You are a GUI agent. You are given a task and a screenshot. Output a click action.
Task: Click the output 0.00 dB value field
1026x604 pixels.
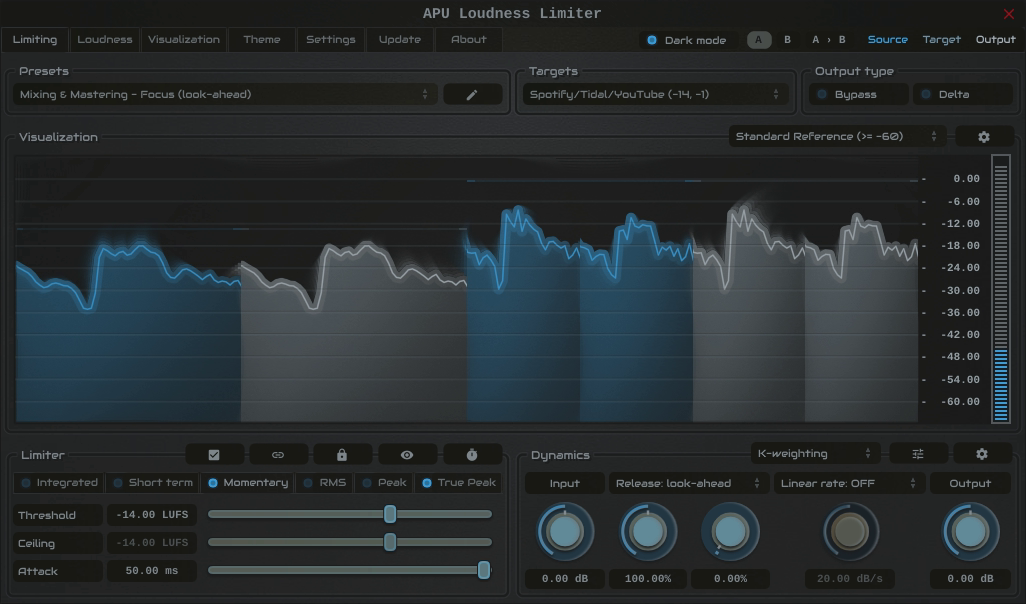coord(970,578)
